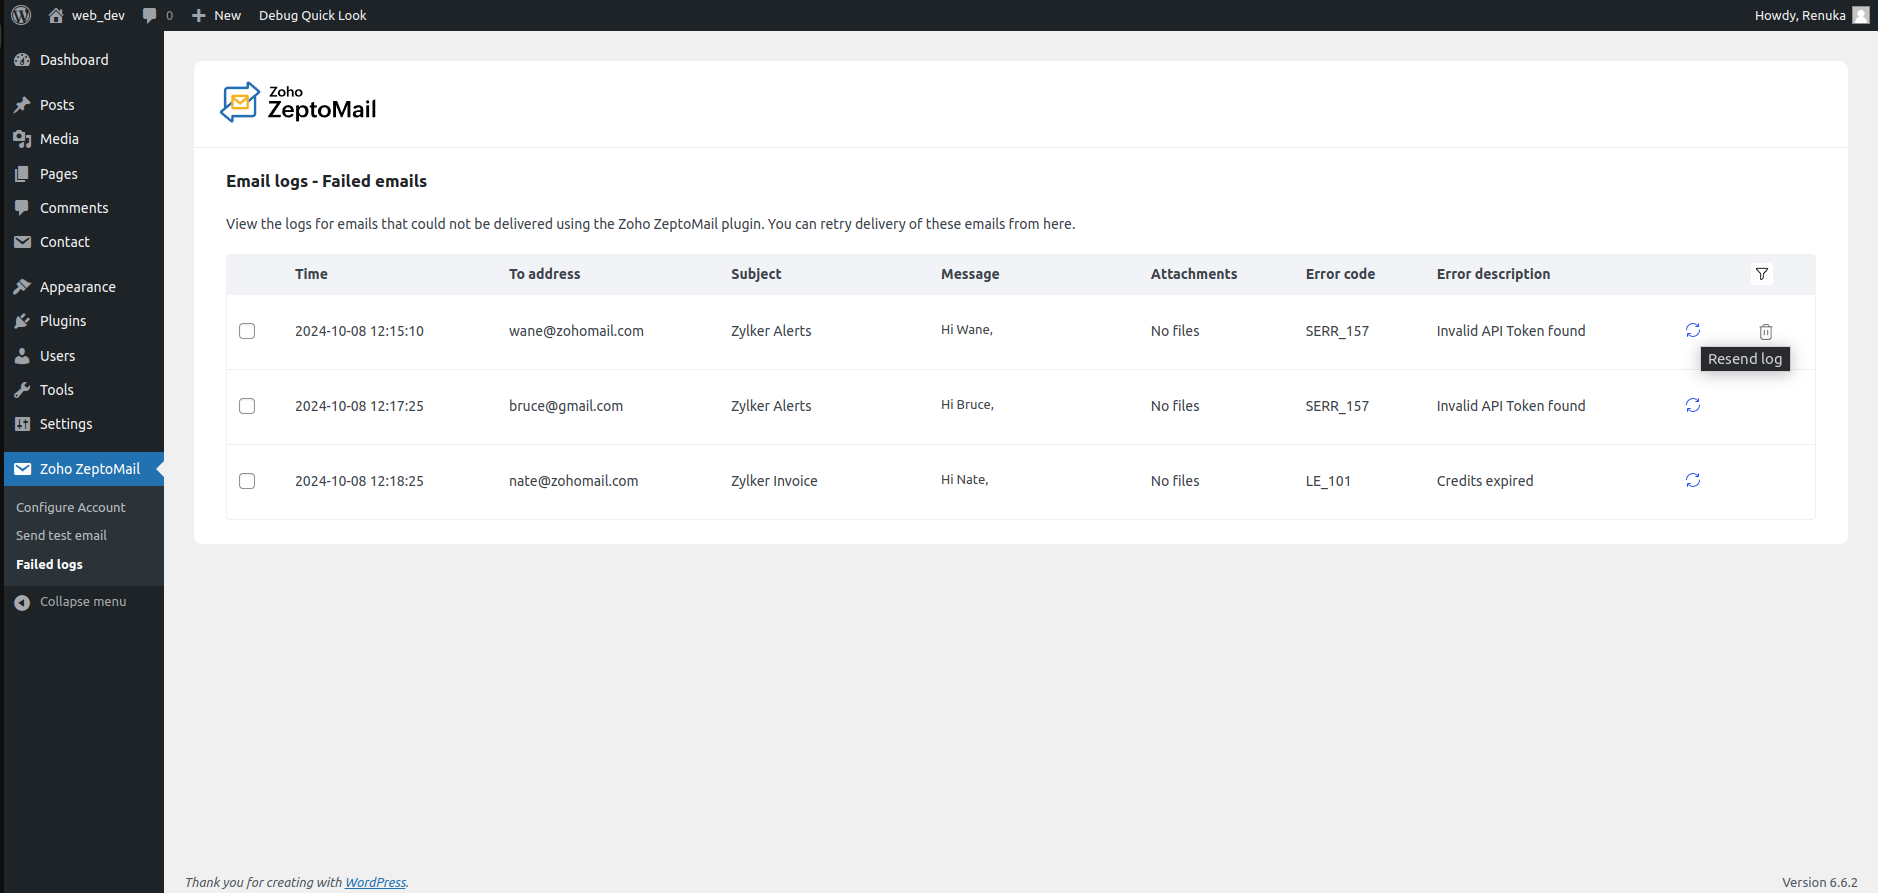The height and width of the screenshot is (893, 1878).
Task: Click the WordPress logo in admin bar
Action: tap(21, 15)
